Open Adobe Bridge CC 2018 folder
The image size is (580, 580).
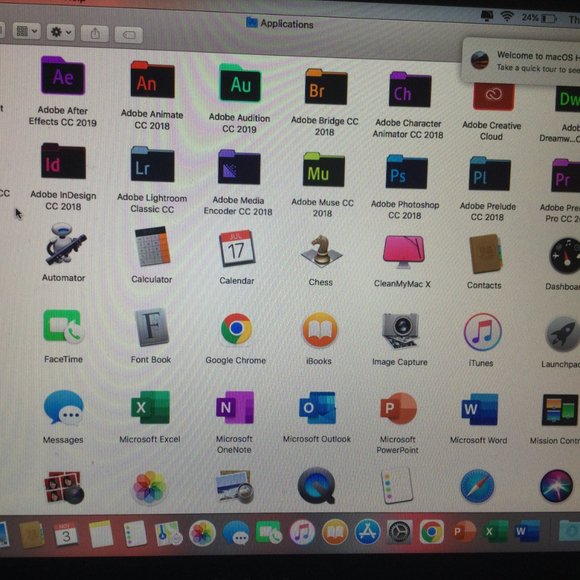pyautogui.click(x=326, y=87)
